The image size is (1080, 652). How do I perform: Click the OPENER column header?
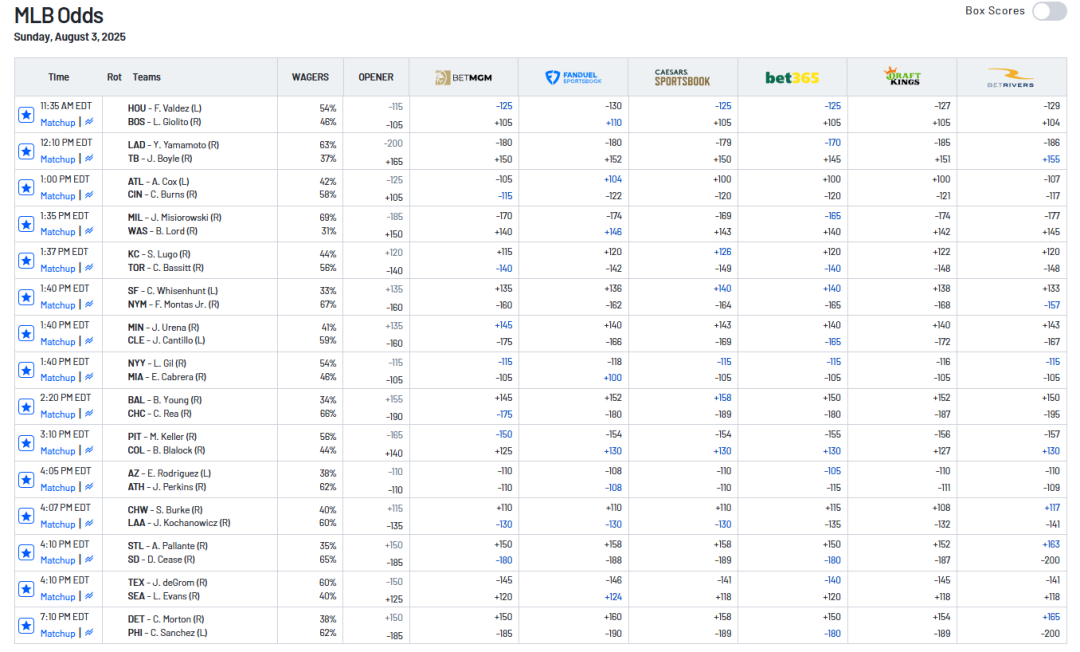tap(376, 77)
